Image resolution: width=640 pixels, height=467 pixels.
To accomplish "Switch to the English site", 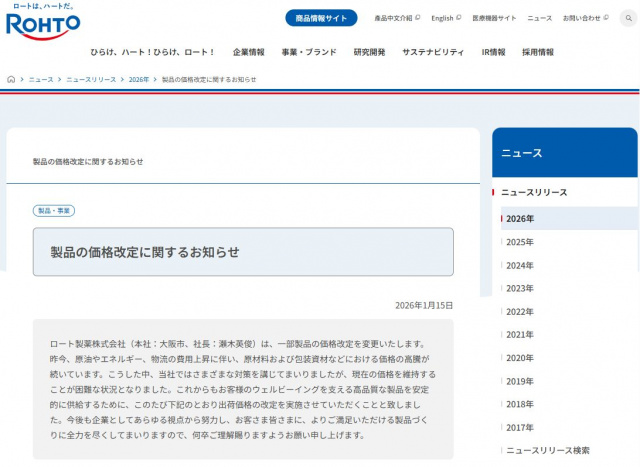I will click(x=445, y=18).
